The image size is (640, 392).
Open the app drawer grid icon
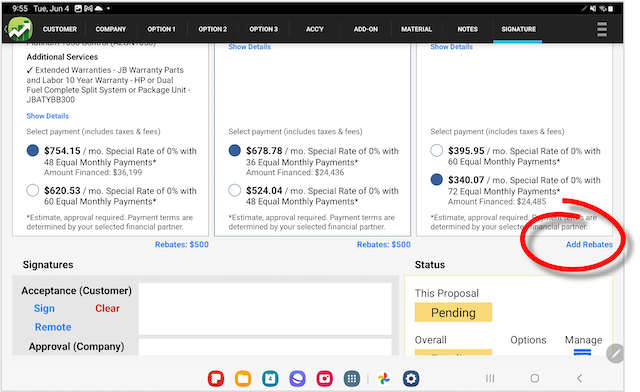pos(352,379)
